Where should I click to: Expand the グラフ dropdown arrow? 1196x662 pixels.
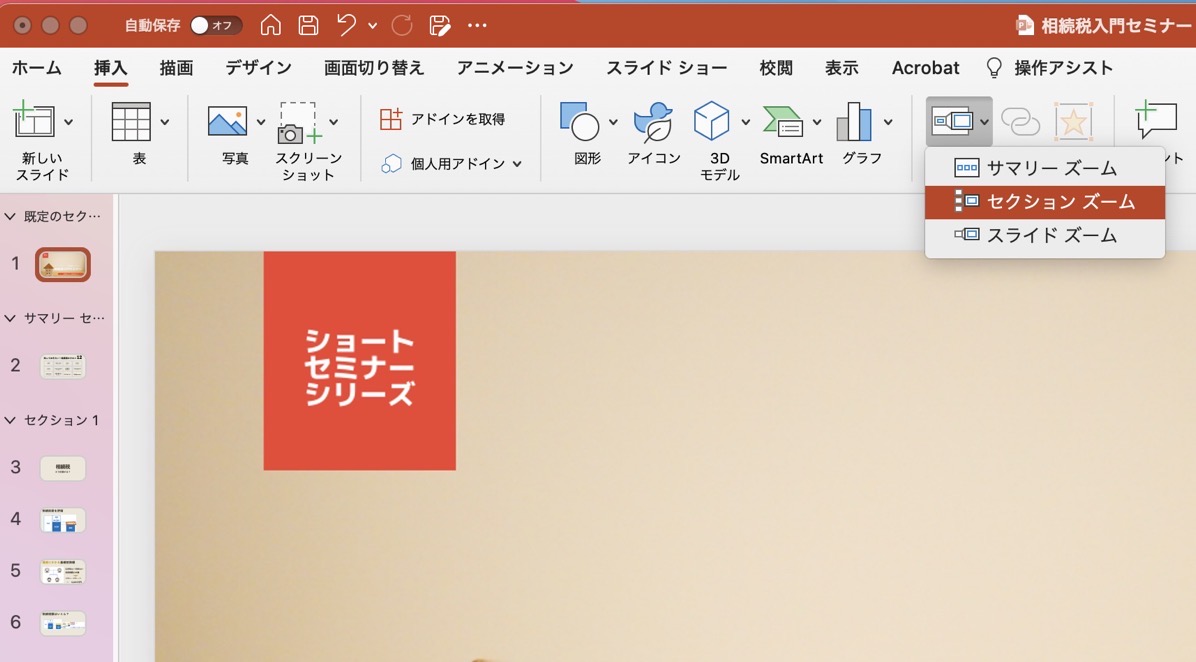888,122
